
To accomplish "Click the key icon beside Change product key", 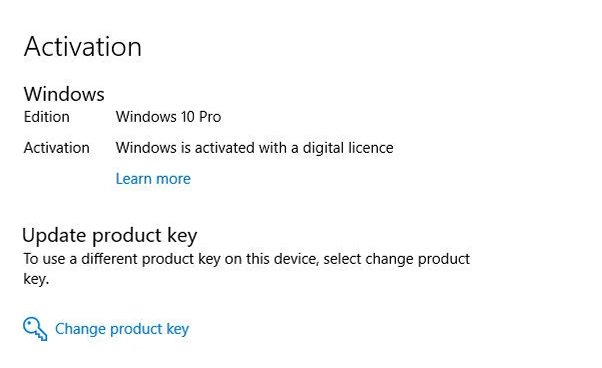I will pos(35,329).
